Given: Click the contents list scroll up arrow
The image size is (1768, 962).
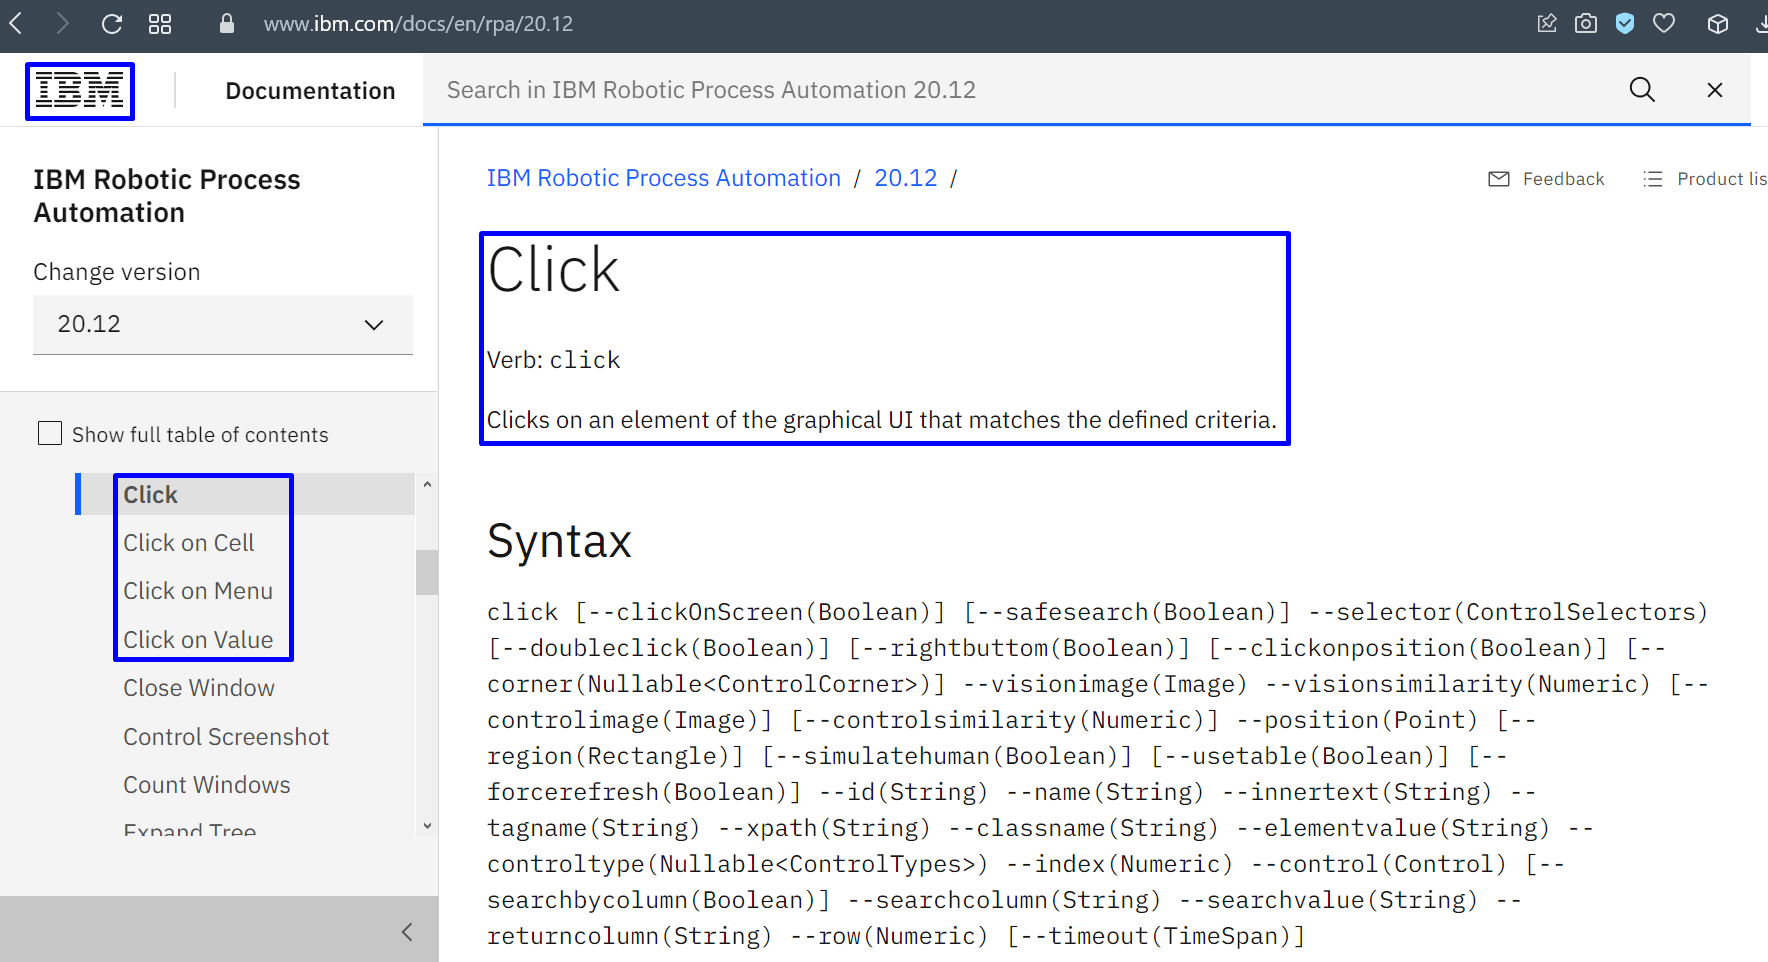Looking at the screenshot, I should click(x=427, y=484).
